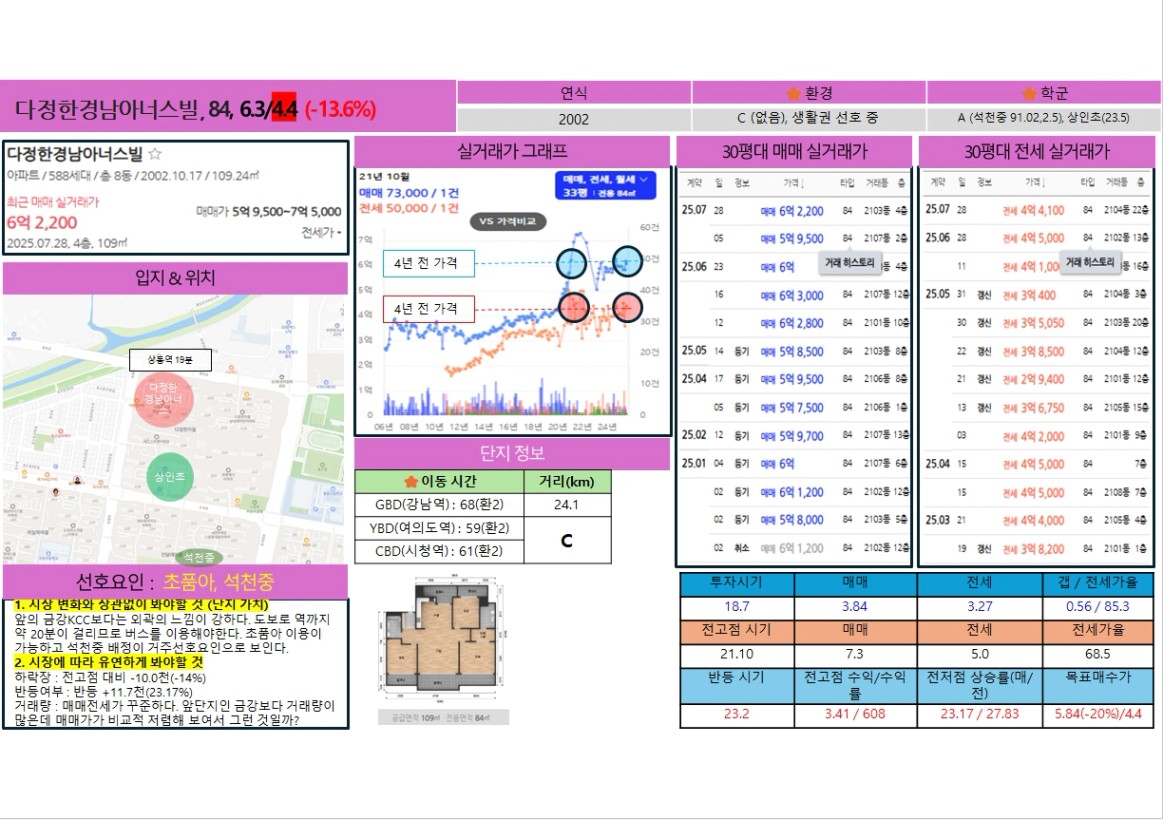Click the orange star beside 이동 시간
This screenshot has width=1163, height=820.
(411, 482)
